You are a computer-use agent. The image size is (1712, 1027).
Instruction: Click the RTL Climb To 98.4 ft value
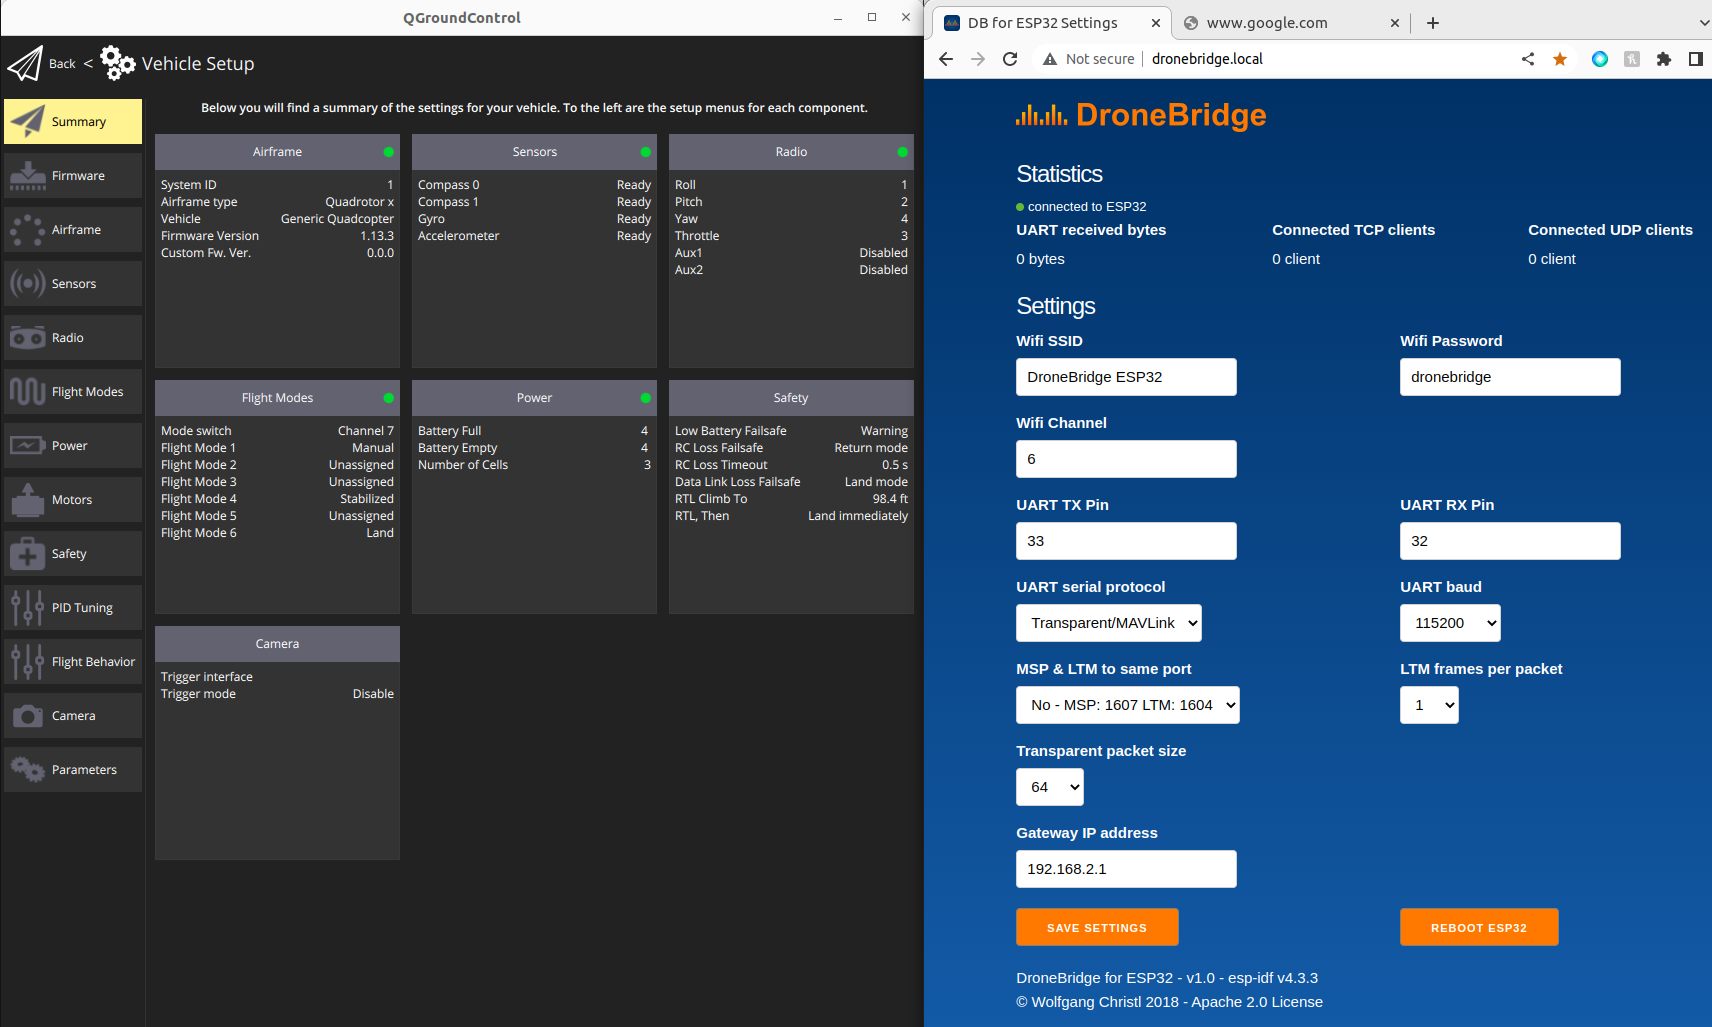point(890,499)
